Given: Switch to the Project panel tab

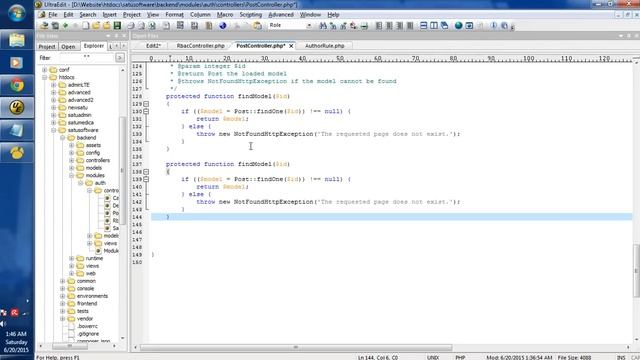Looking at the screenshot, I should (47, 47).
